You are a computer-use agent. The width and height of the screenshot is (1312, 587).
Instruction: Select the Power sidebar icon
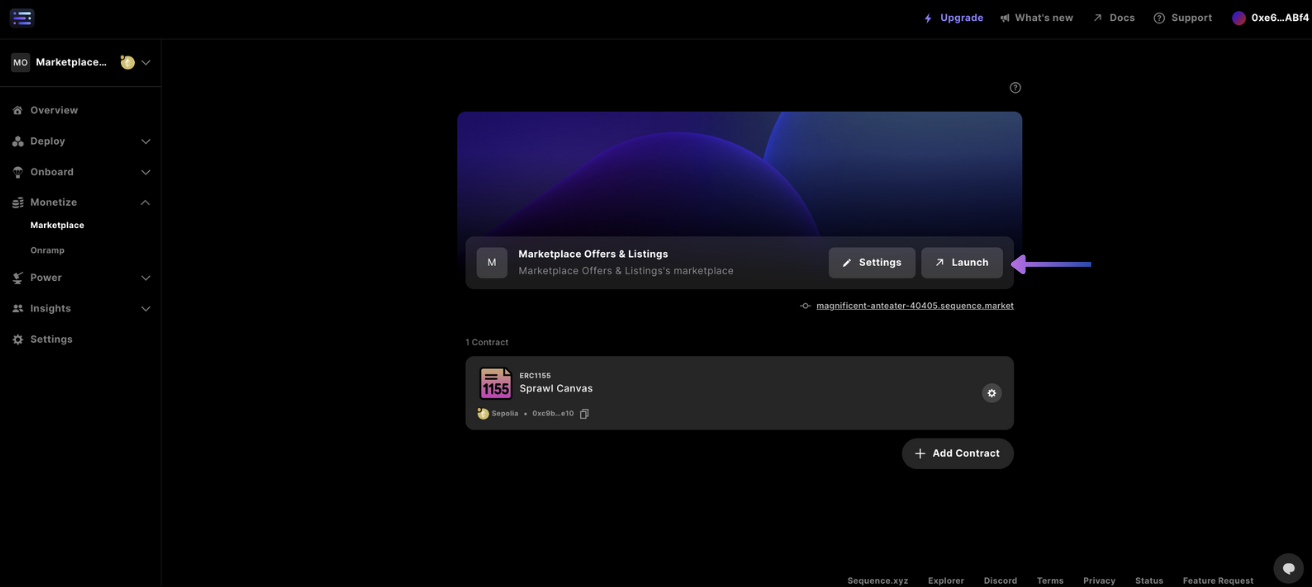(x=16, y=277)
